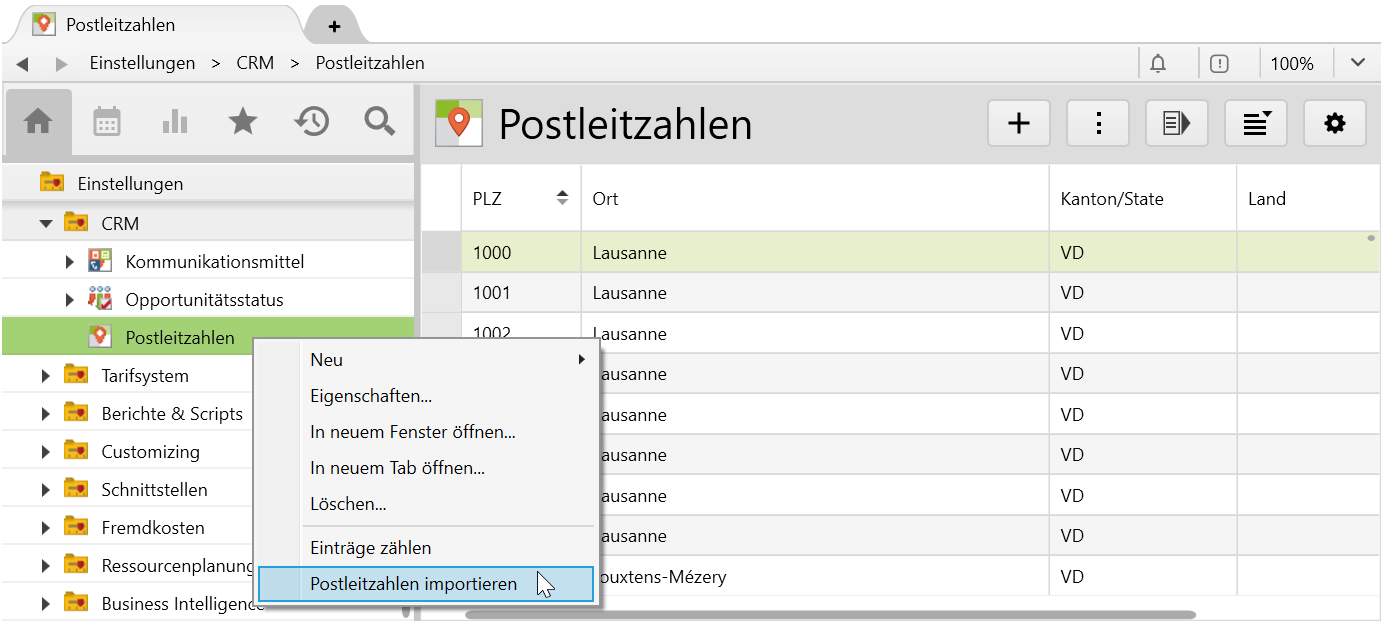Open a new tab with plus
1382x623 pixels.
pos(334,26)
